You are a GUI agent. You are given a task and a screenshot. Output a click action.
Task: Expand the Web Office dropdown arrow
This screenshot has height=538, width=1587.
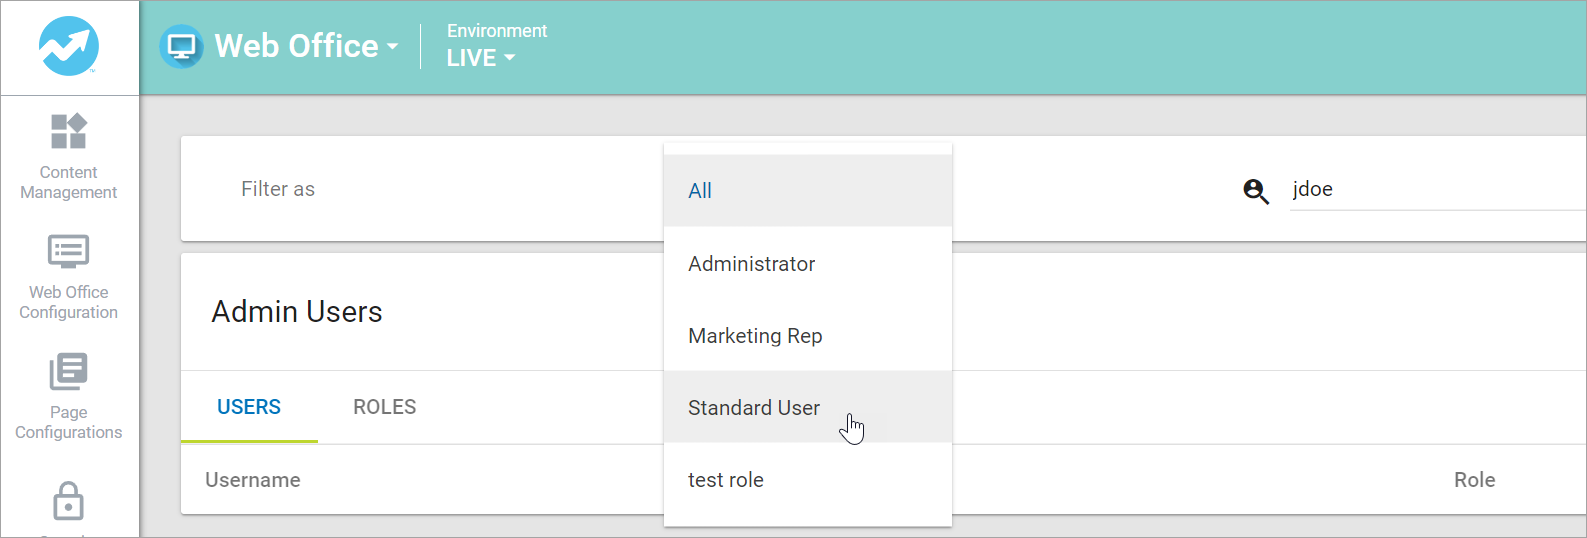392,47
